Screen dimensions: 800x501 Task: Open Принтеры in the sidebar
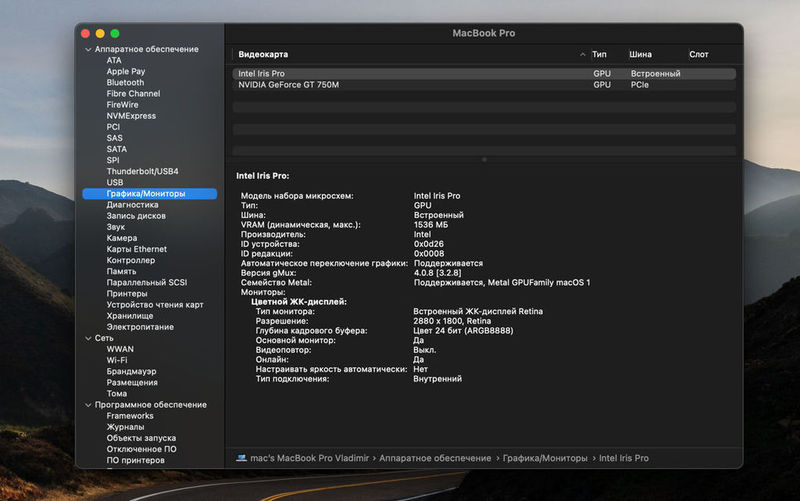click(127, 294)
